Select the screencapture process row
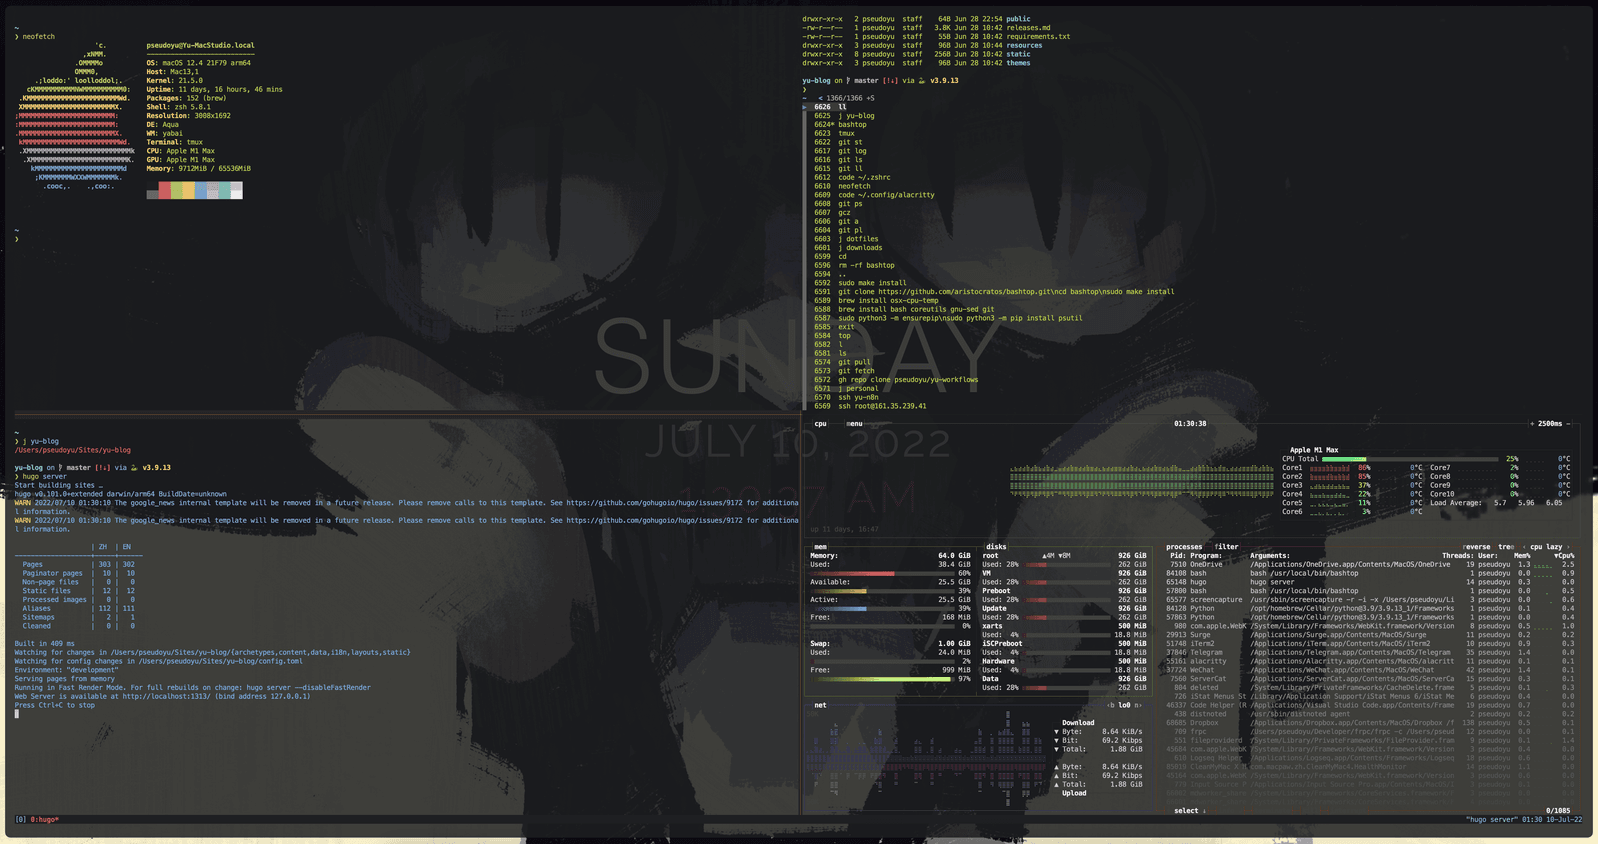The image size is (1598, 844). [x=1370, y=600]
